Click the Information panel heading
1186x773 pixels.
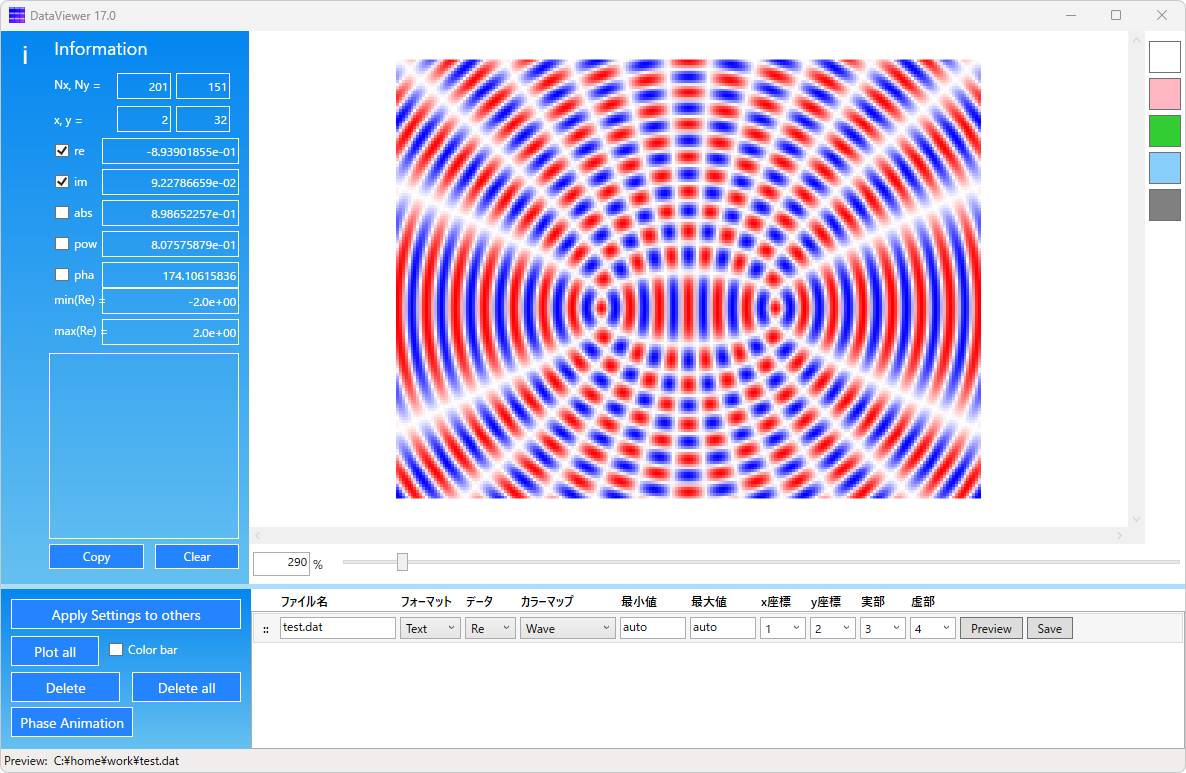pos(101,49)
